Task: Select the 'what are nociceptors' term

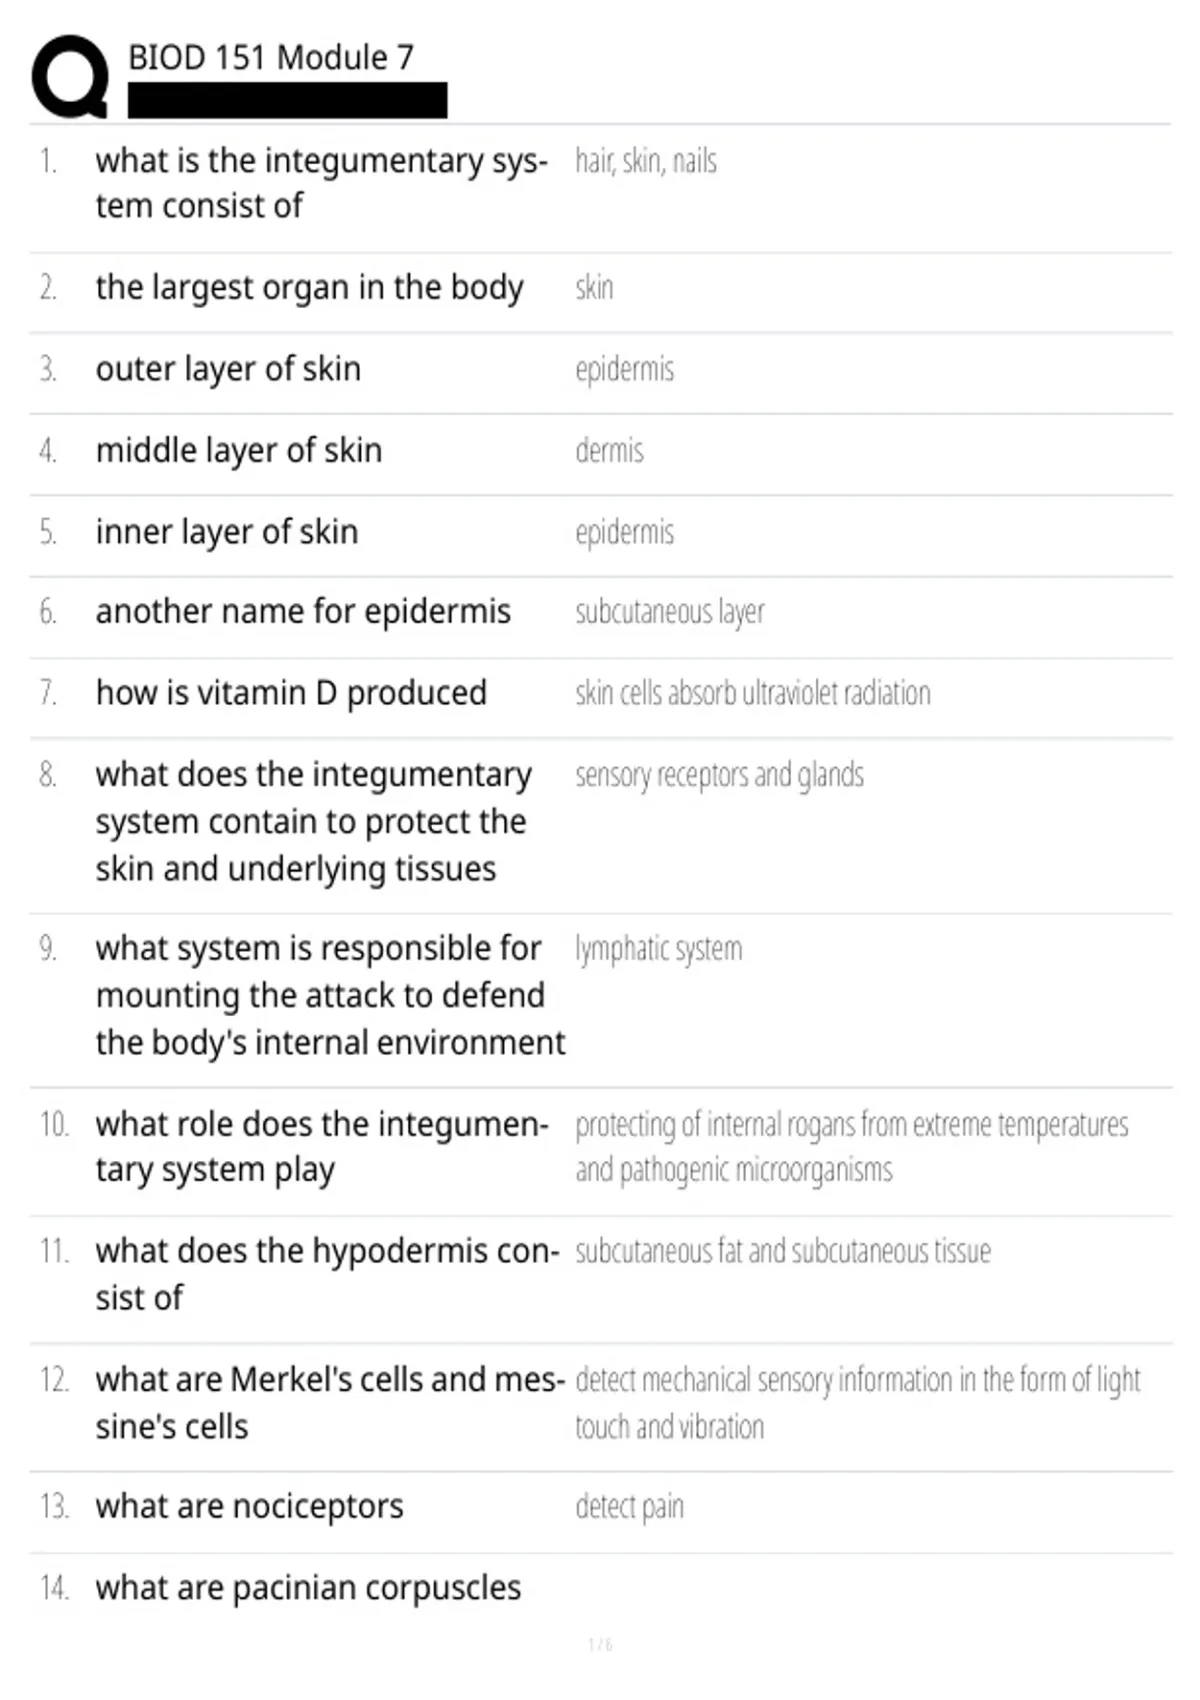Action: point(249,1506)
